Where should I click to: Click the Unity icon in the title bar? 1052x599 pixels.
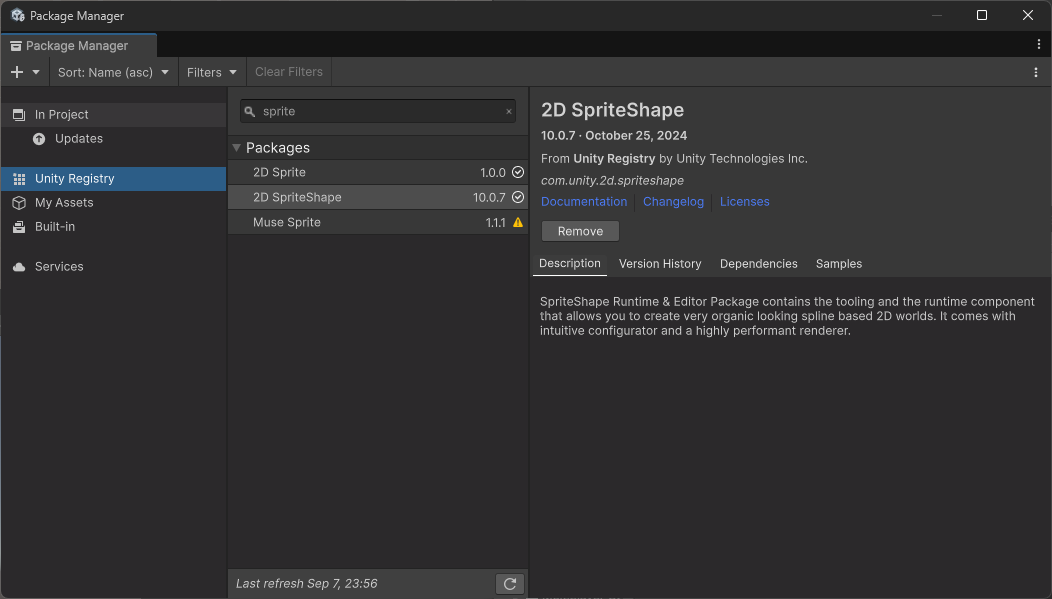pos(17,15)
